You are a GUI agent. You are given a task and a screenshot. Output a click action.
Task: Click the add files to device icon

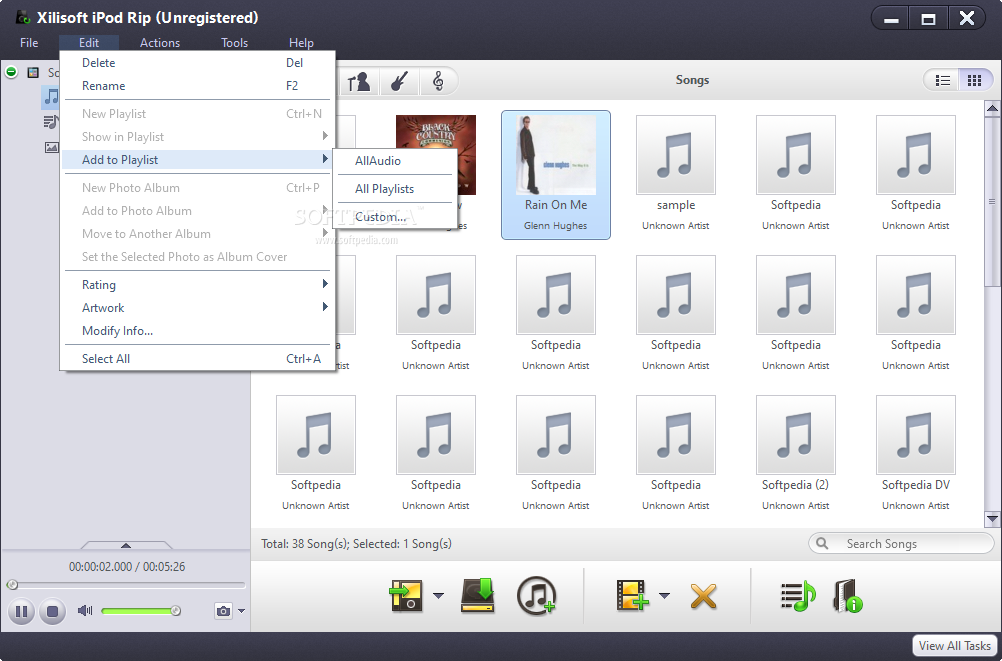coord(631,596)
